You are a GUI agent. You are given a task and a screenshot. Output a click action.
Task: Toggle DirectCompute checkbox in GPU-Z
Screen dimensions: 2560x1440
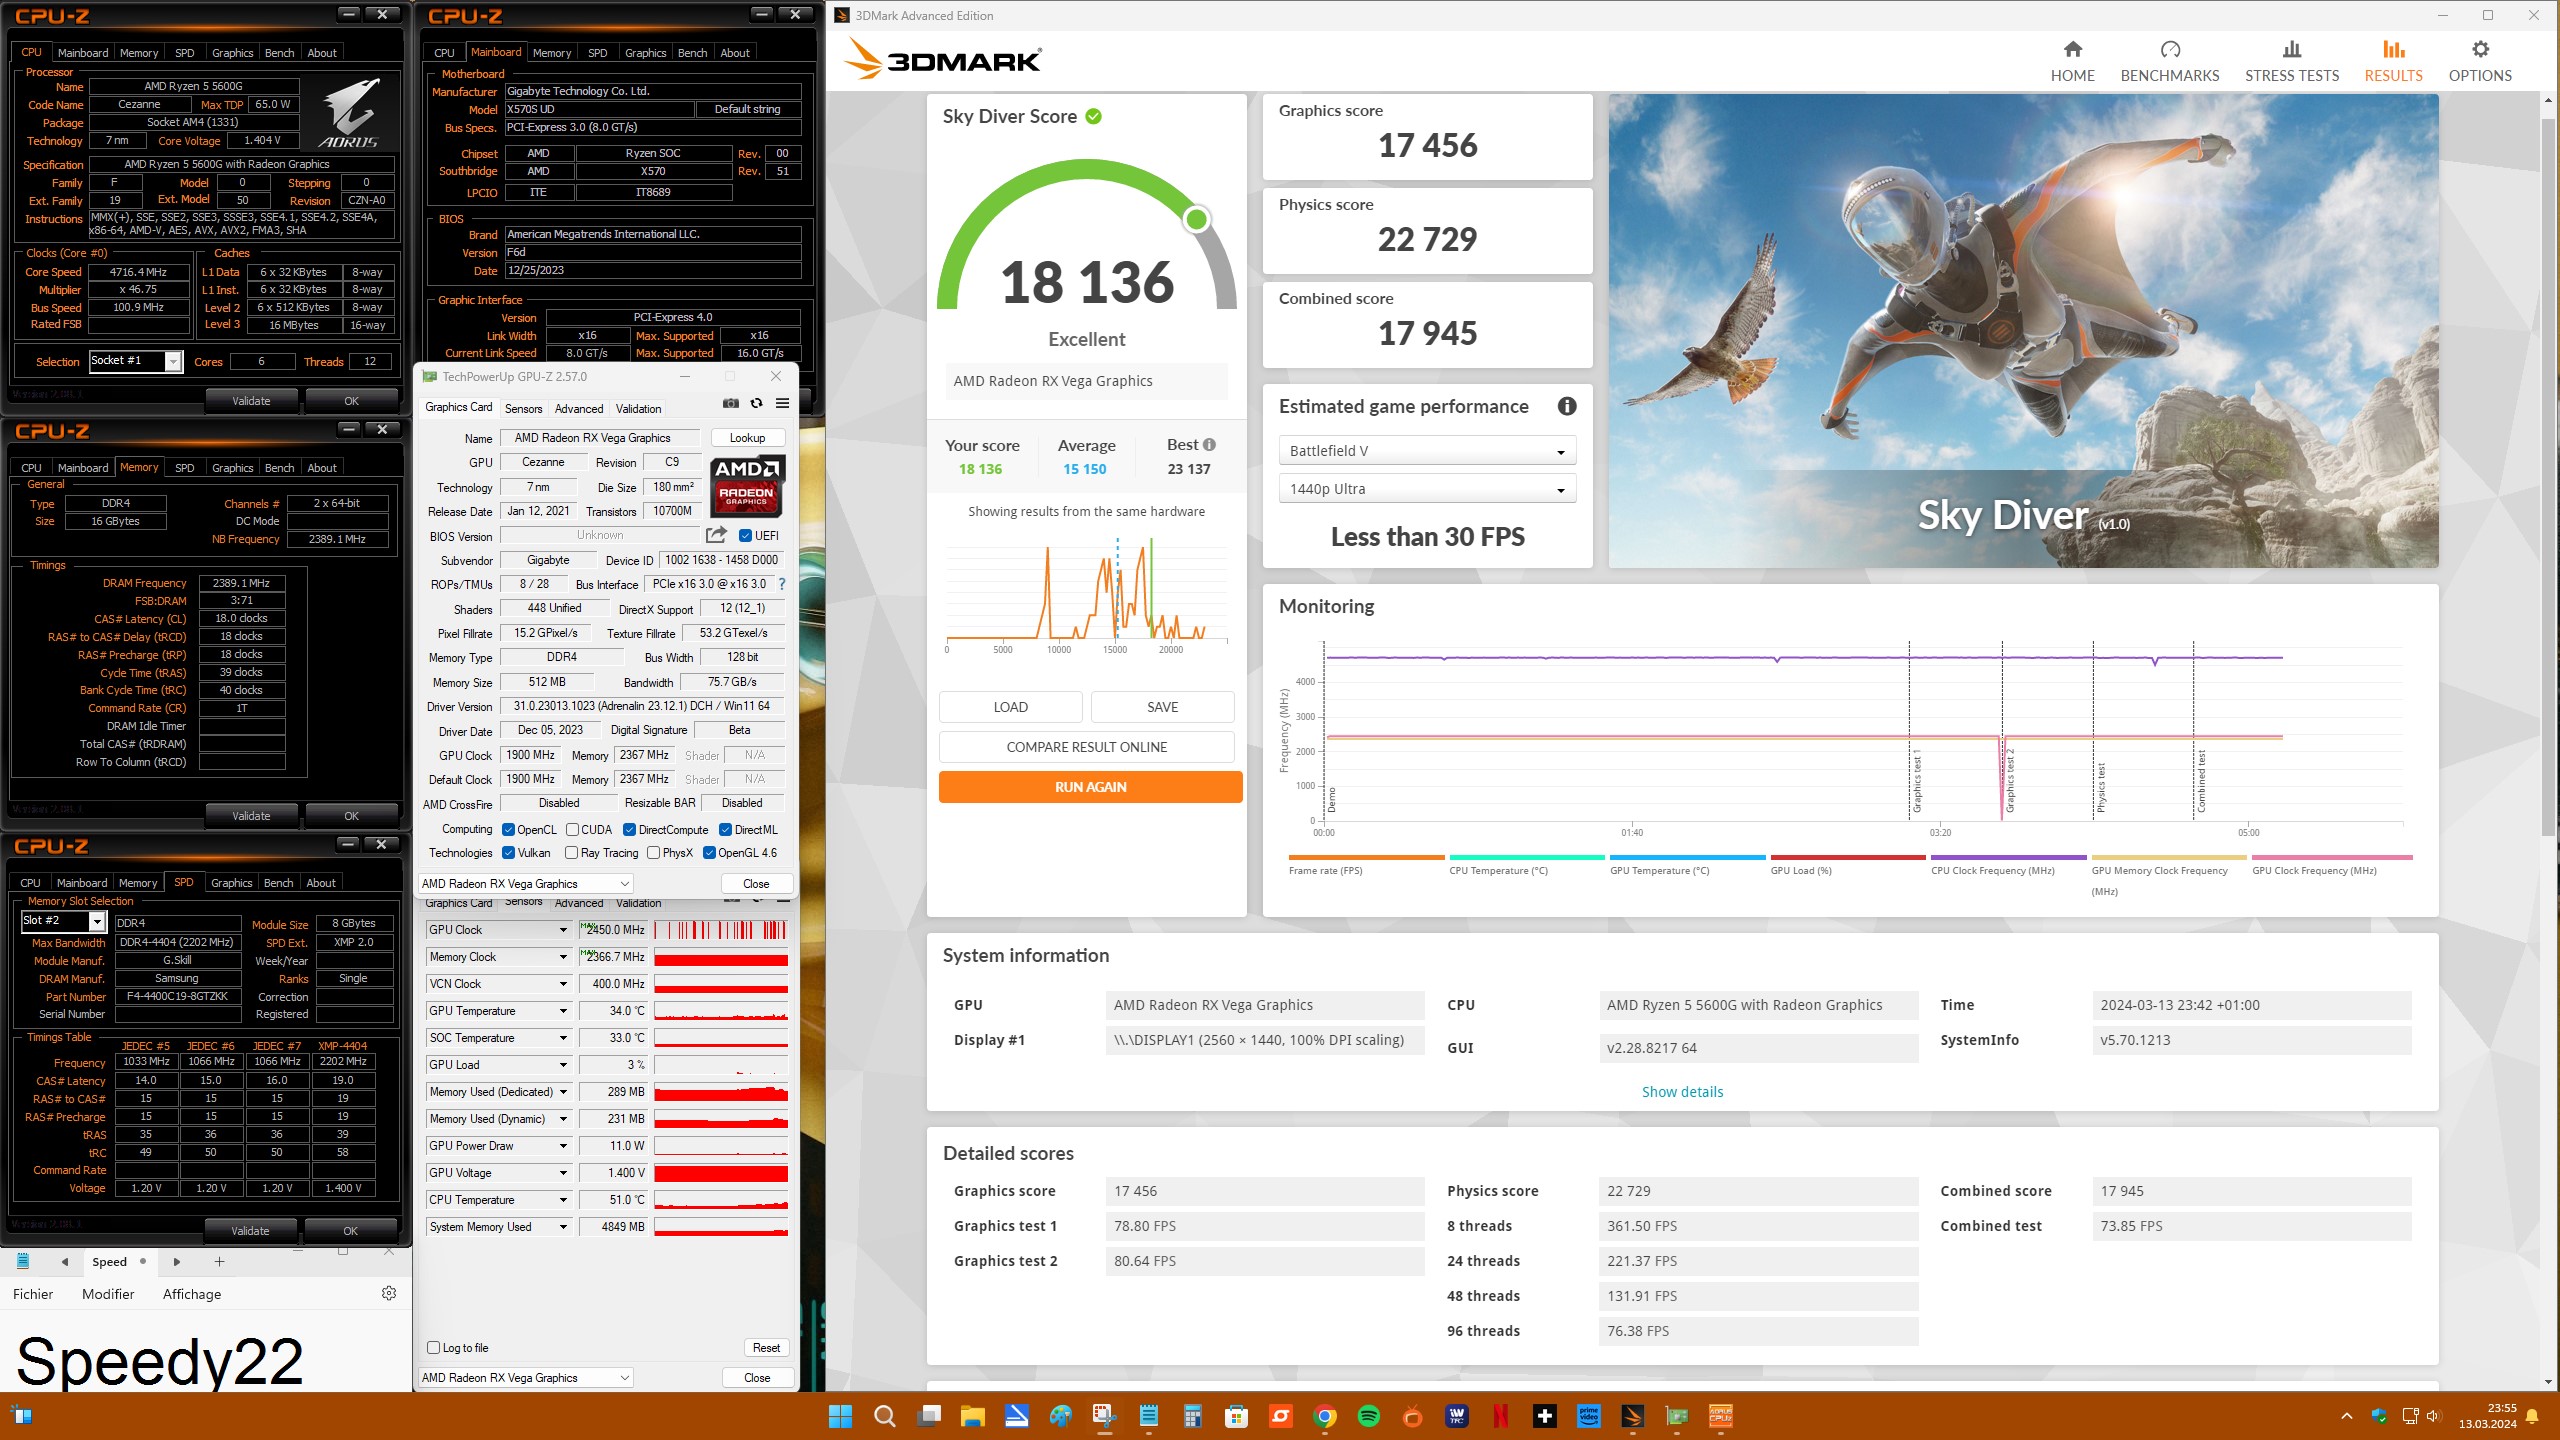pyautogui.click(x=629, y=830)
